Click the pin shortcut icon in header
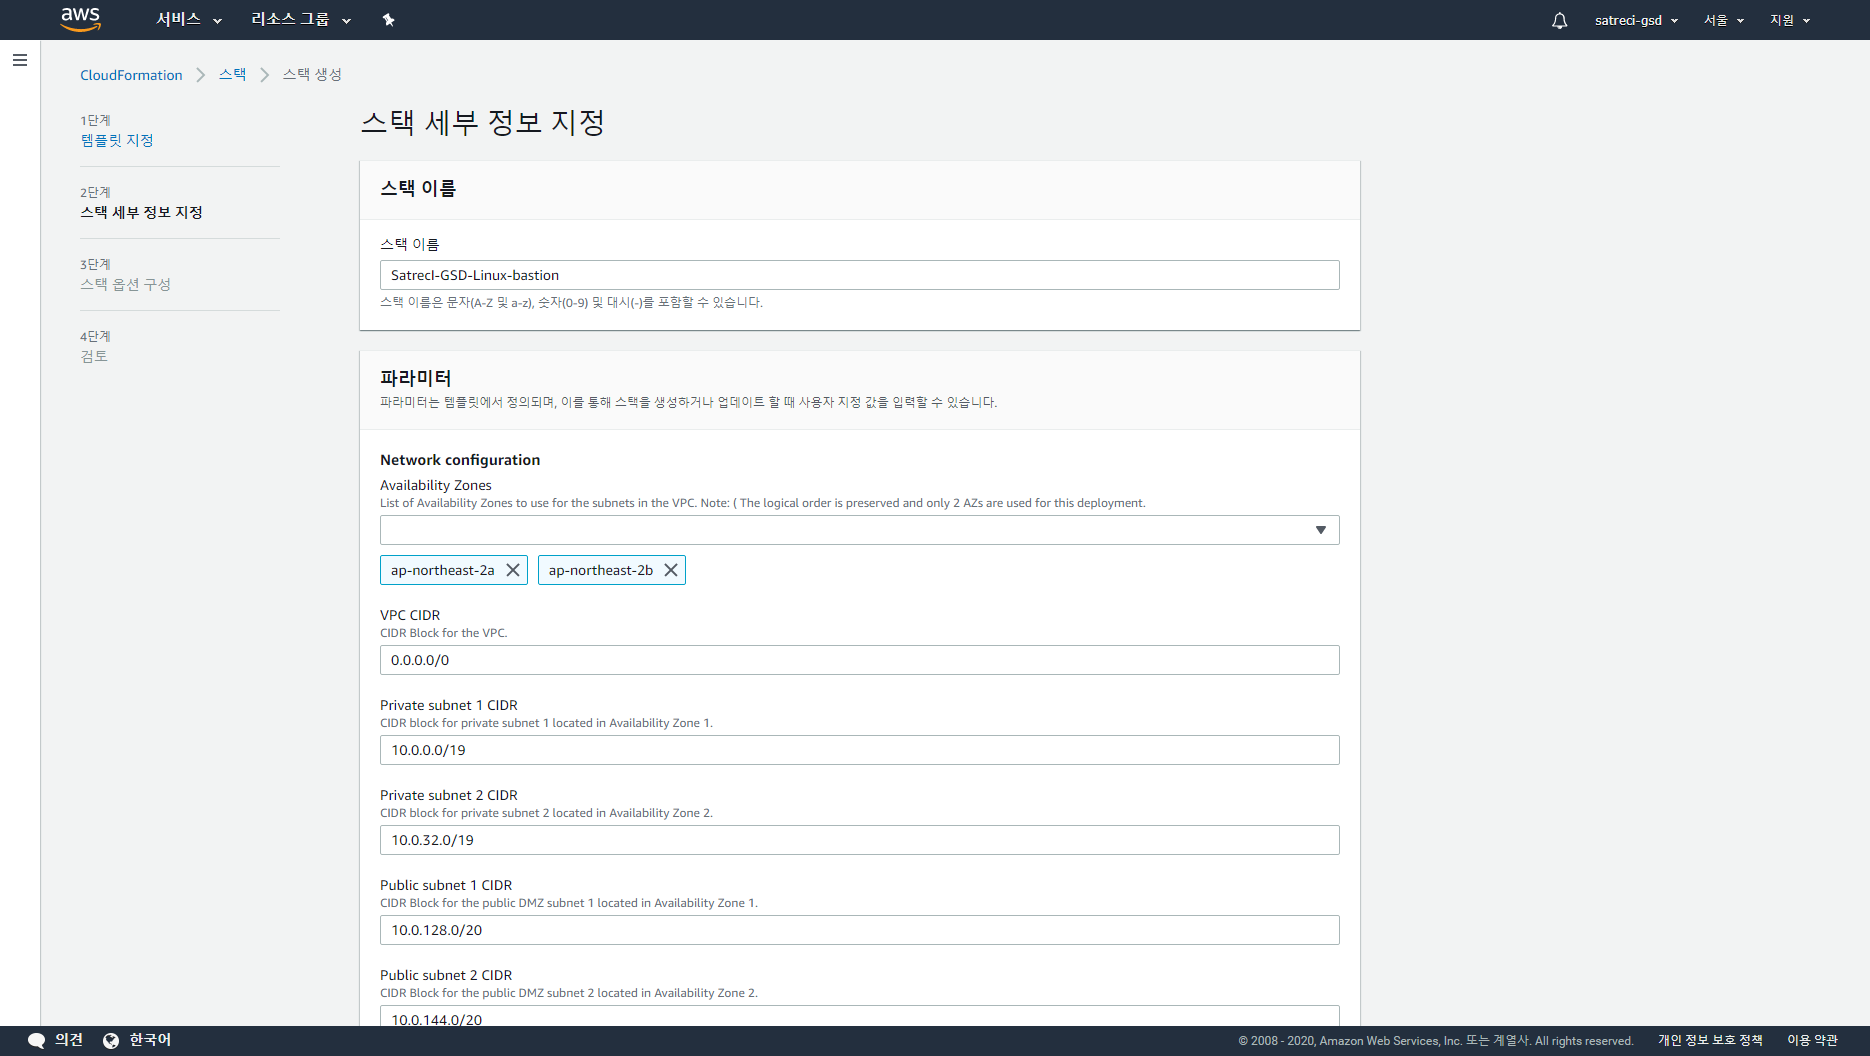The height and width of the screenshot is (1056, 1870). pyautogui.click(x=389, y=20)
